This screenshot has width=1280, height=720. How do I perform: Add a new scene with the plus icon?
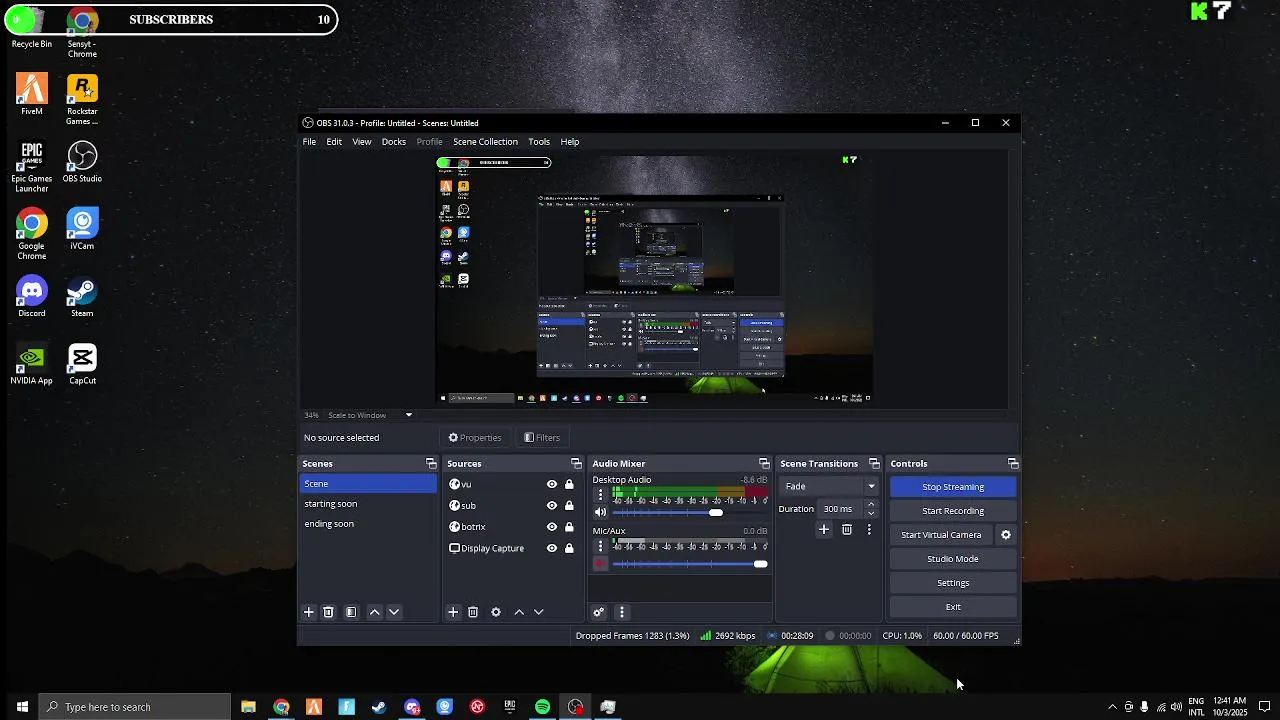click(x=309, y=612)
